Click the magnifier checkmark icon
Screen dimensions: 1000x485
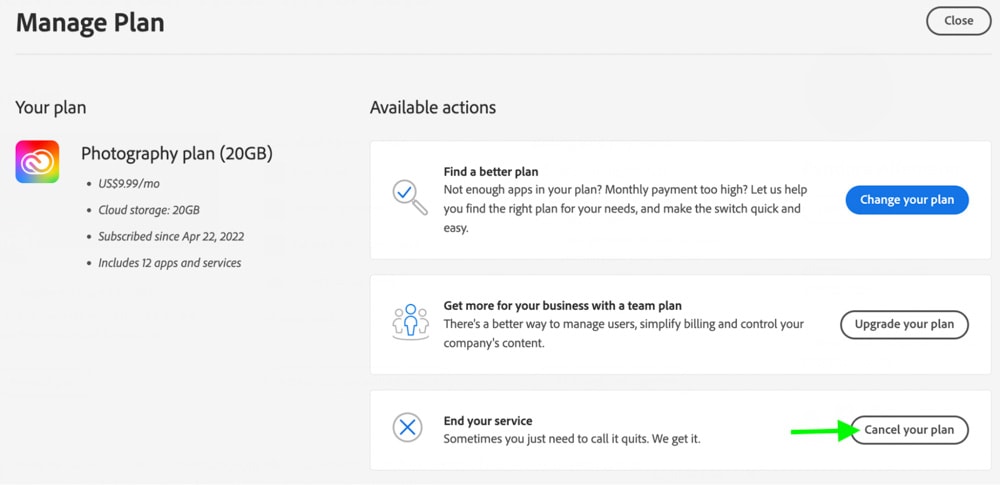(409, 197)
